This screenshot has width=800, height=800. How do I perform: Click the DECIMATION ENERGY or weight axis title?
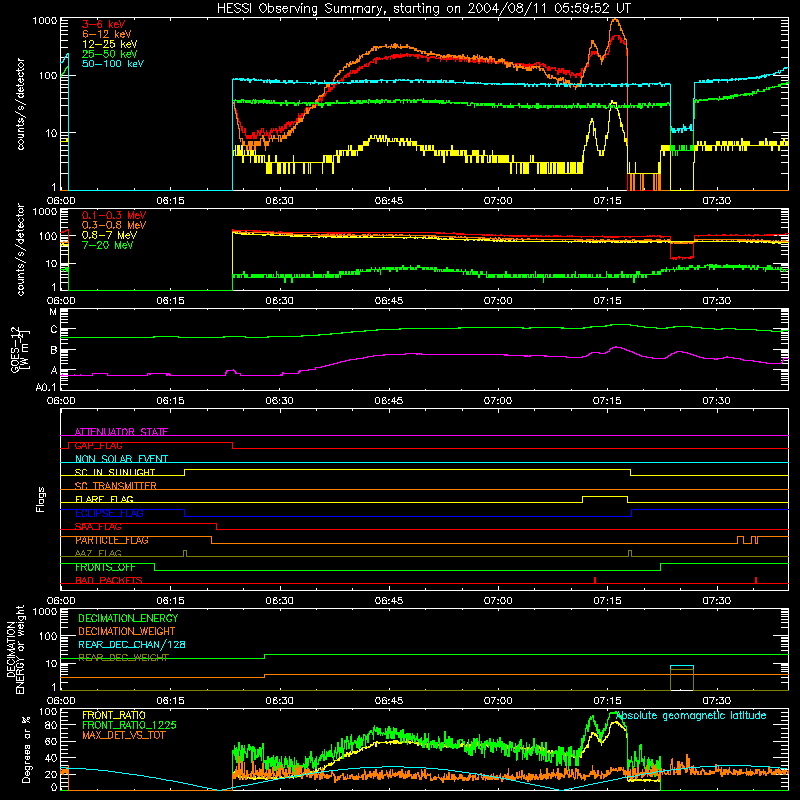[15, 649]
